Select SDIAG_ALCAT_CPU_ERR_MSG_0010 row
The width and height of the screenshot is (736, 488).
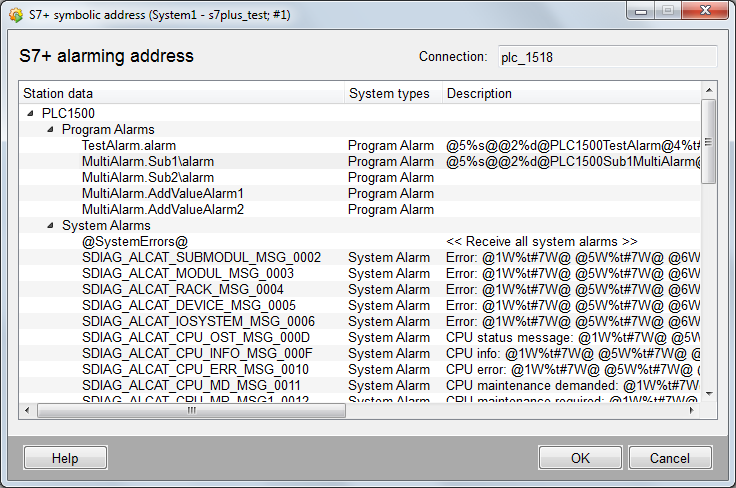195,370
